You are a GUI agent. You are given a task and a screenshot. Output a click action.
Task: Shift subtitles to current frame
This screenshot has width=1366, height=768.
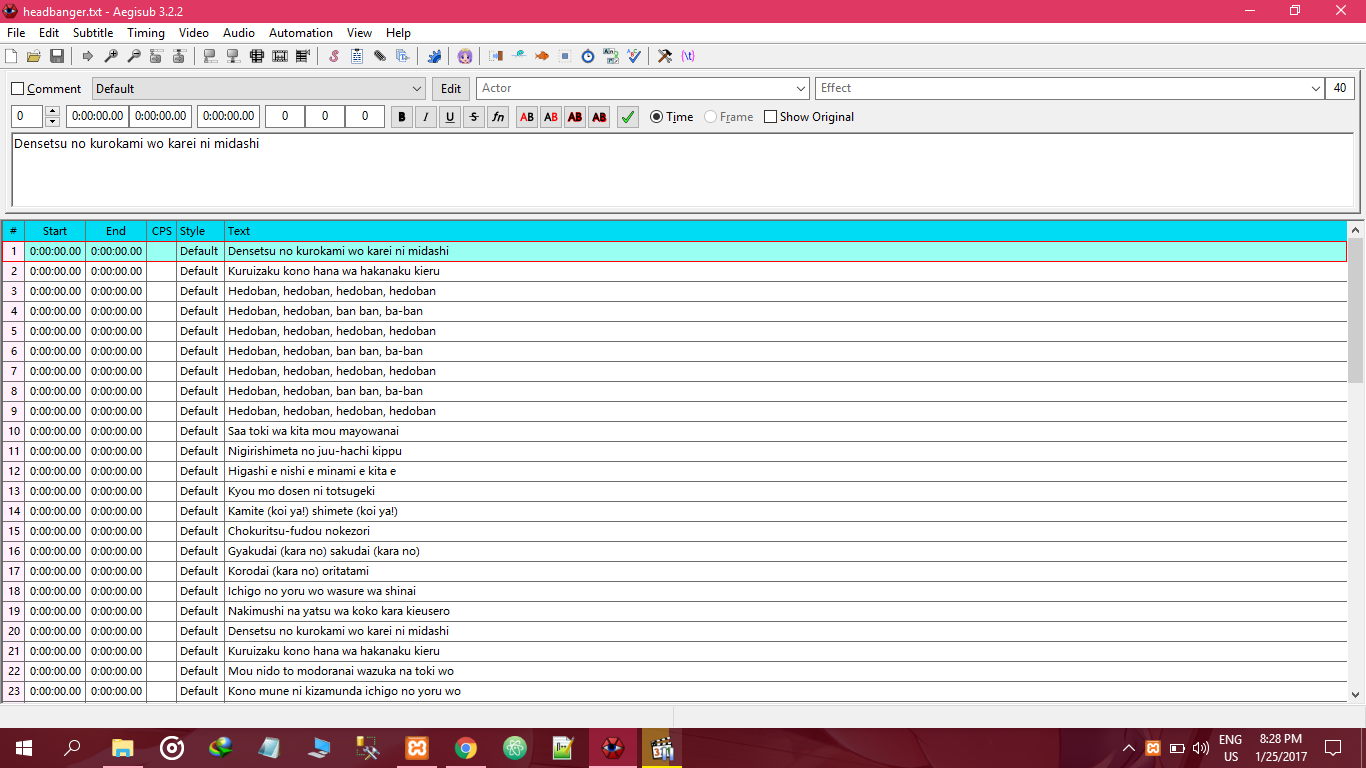click(303, 56)
